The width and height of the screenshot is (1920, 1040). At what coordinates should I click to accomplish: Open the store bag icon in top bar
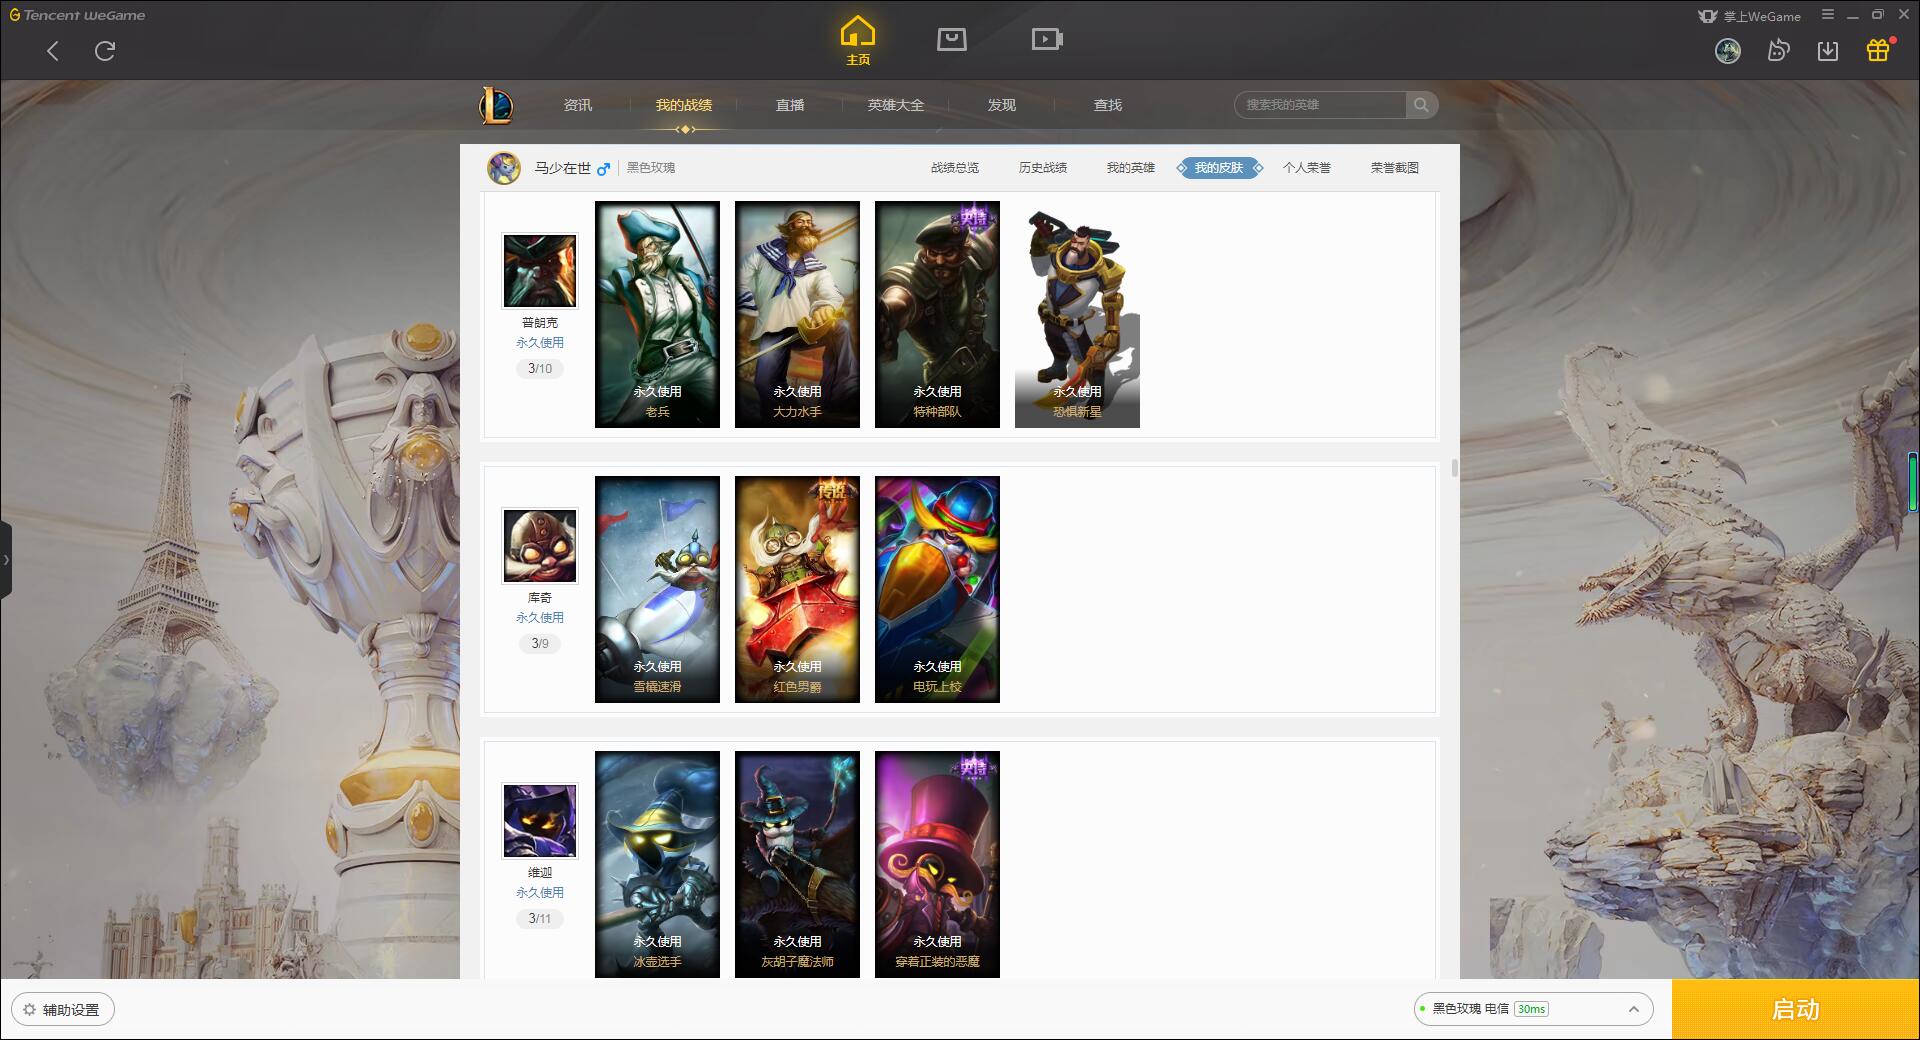pyautogui.click(x=951, y=39)
